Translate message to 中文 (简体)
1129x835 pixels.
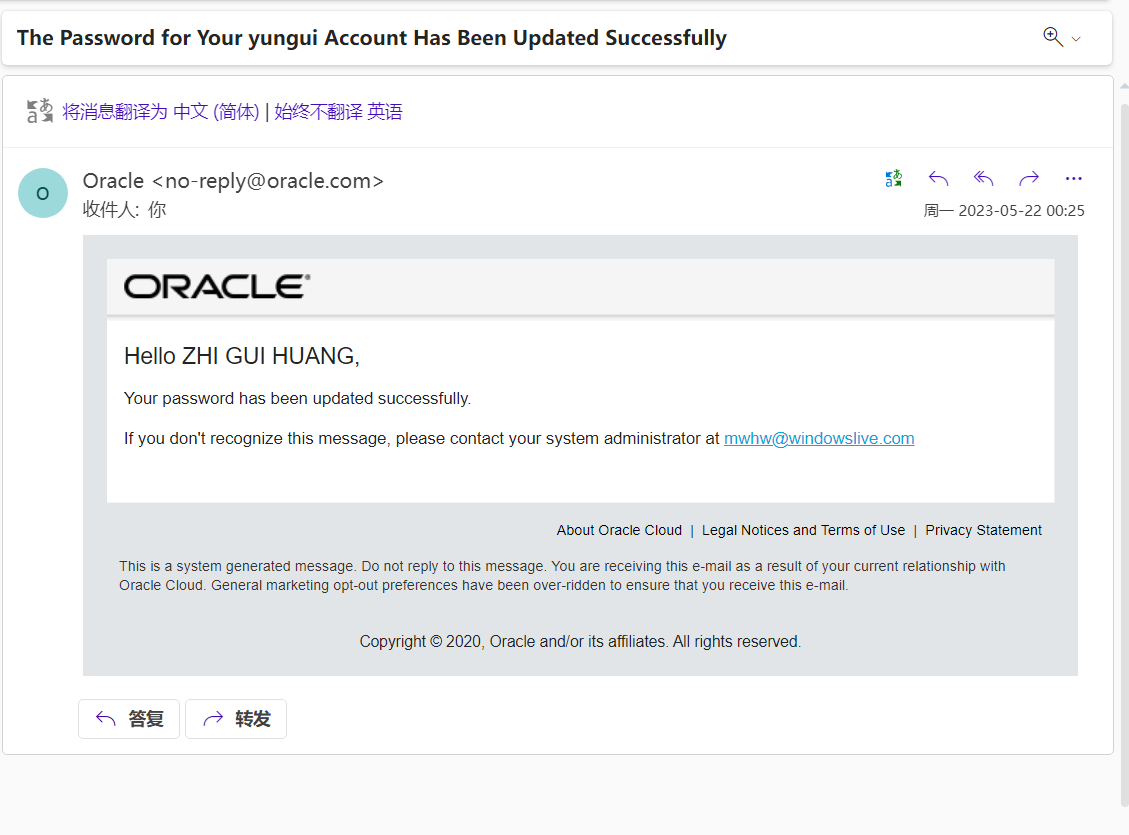point(161,112)
